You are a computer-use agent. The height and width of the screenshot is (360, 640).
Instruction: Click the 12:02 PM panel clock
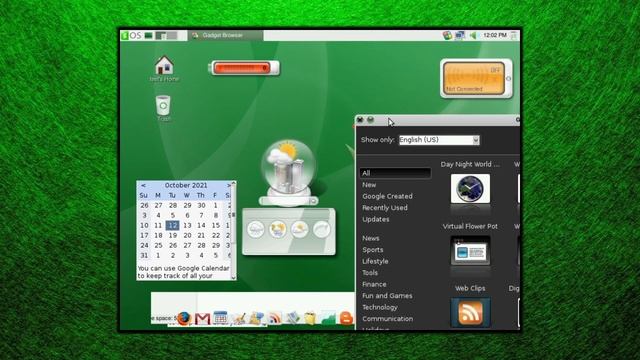click(x=495, y=36)
